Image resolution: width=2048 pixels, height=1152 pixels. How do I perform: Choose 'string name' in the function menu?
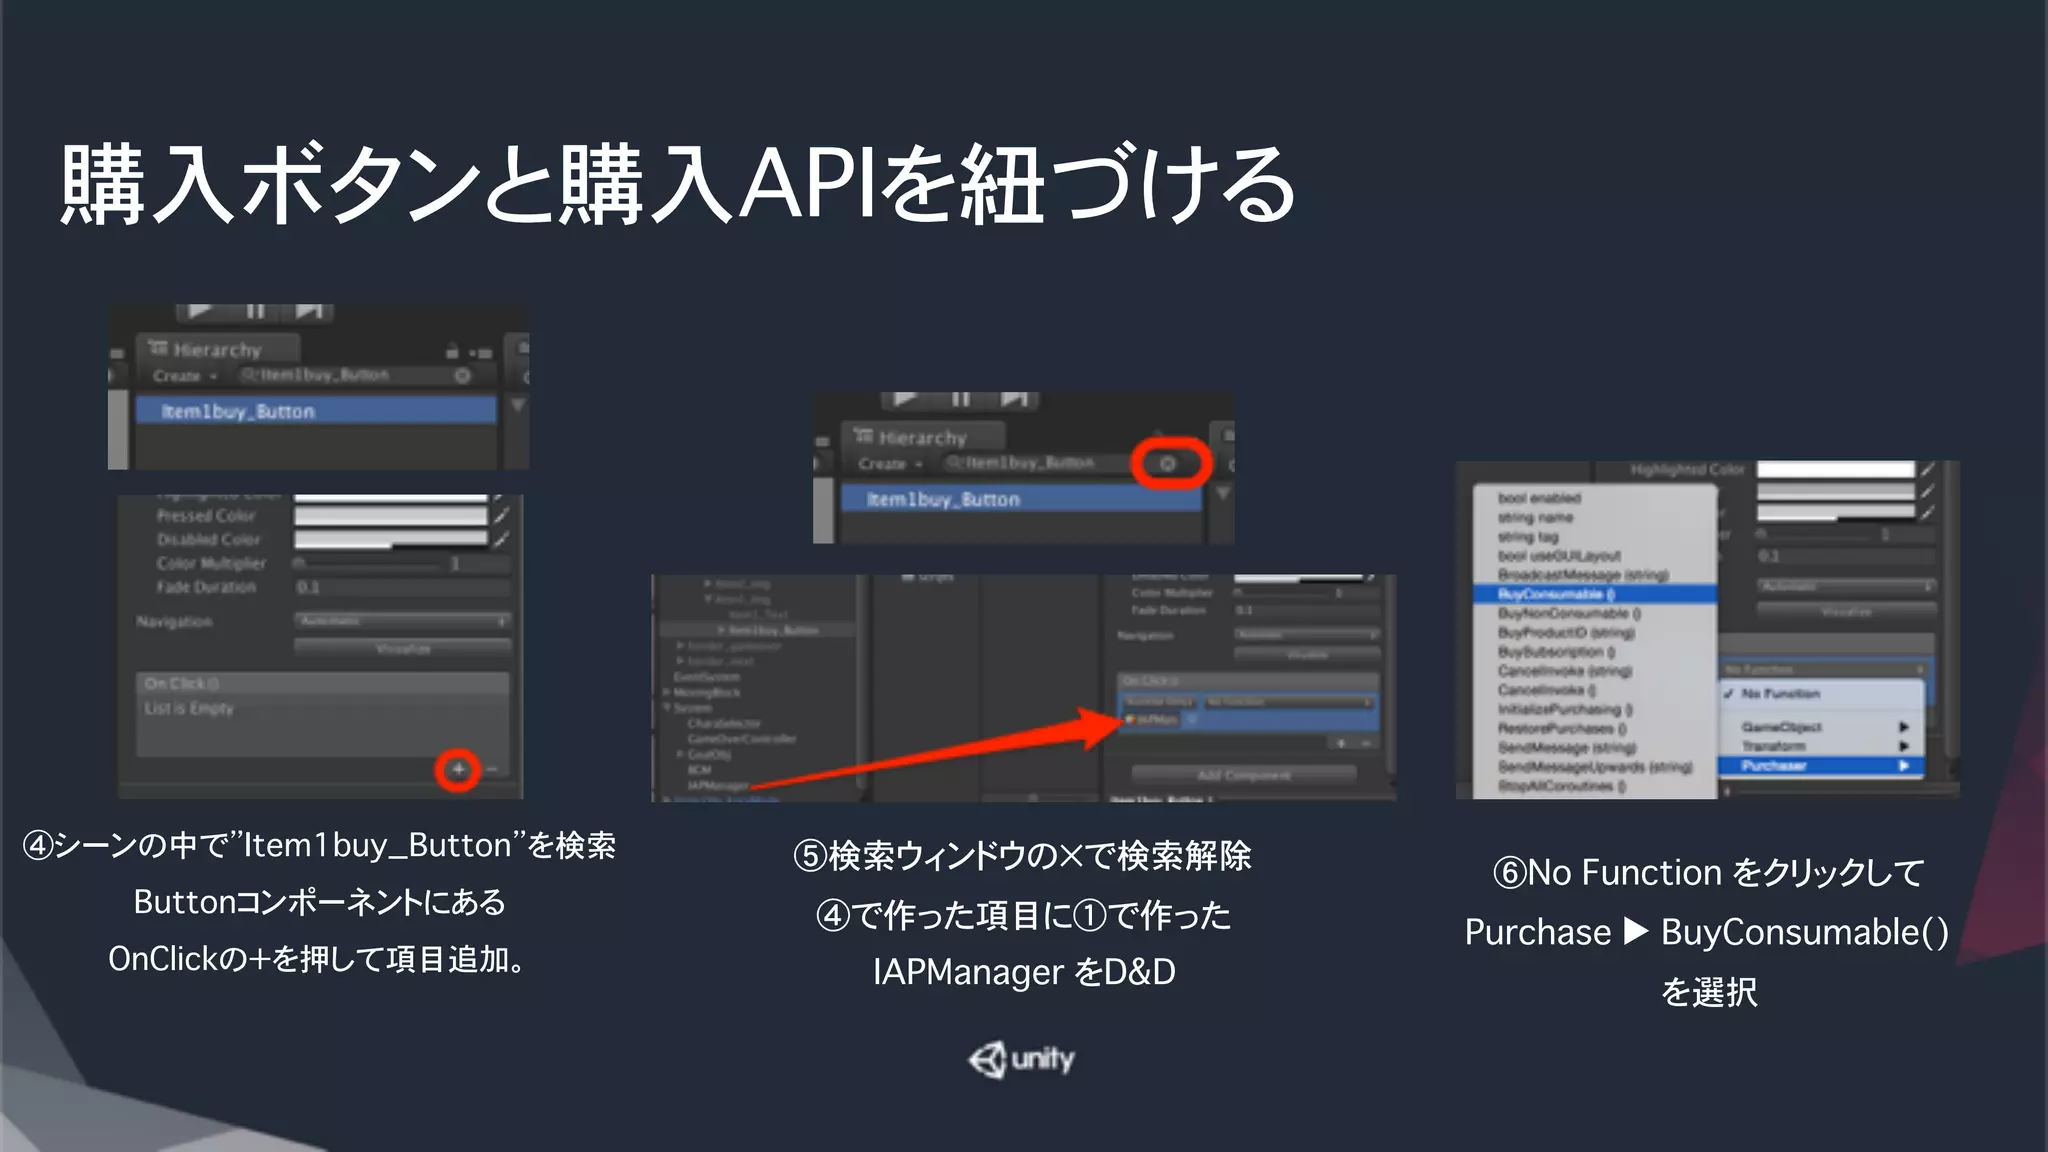pyautogui.click(x=1595, y=518)
